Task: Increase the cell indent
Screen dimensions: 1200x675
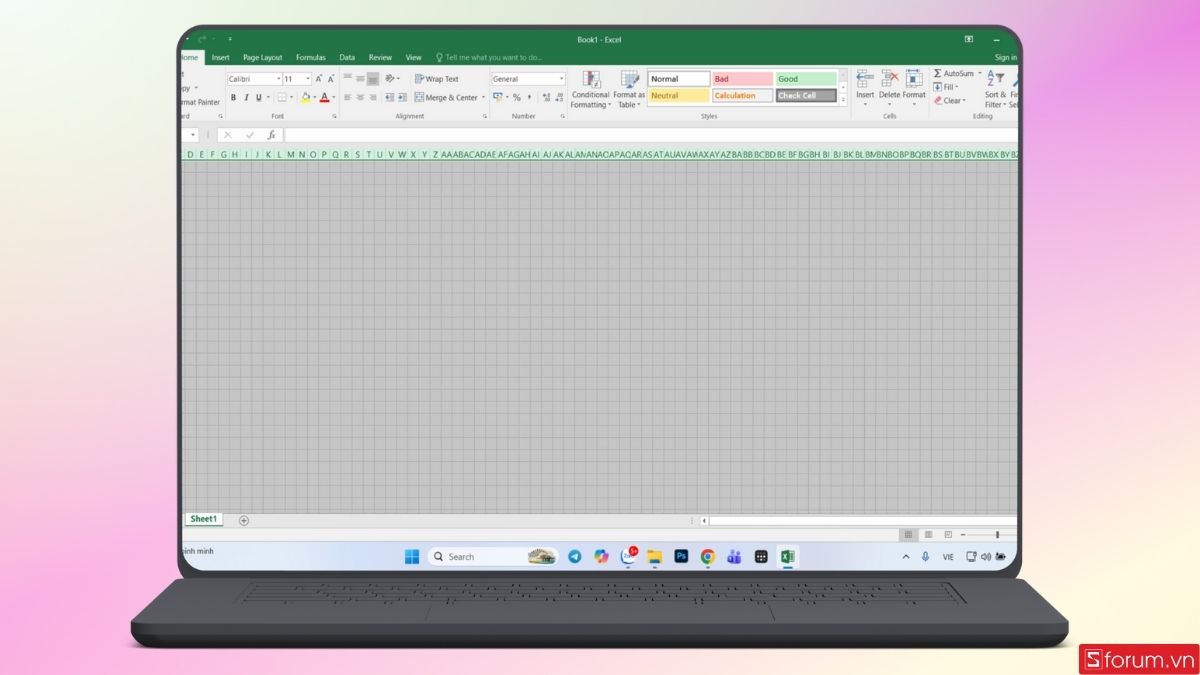Action: (402, 98)
